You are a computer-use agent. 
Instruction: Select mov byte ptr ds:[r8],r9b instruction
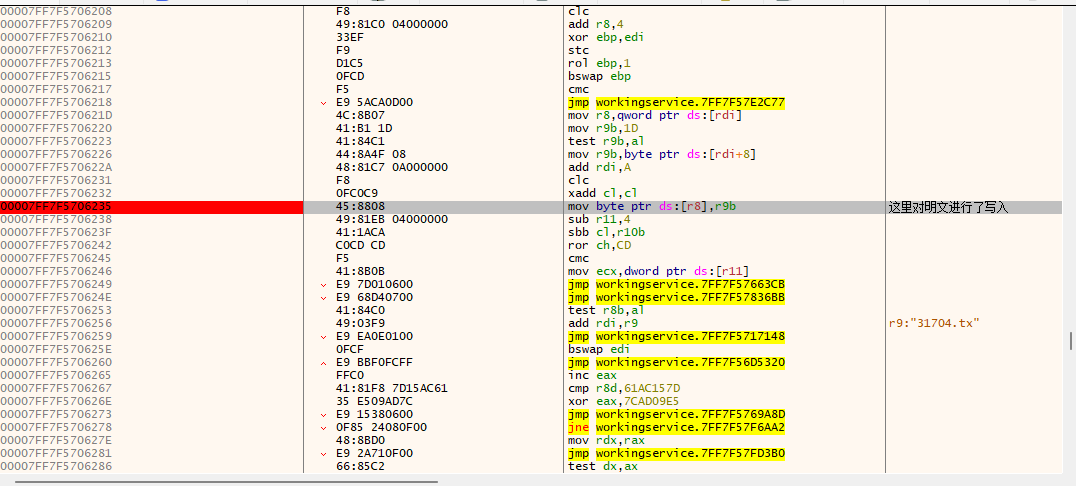[x=652, y=207]
